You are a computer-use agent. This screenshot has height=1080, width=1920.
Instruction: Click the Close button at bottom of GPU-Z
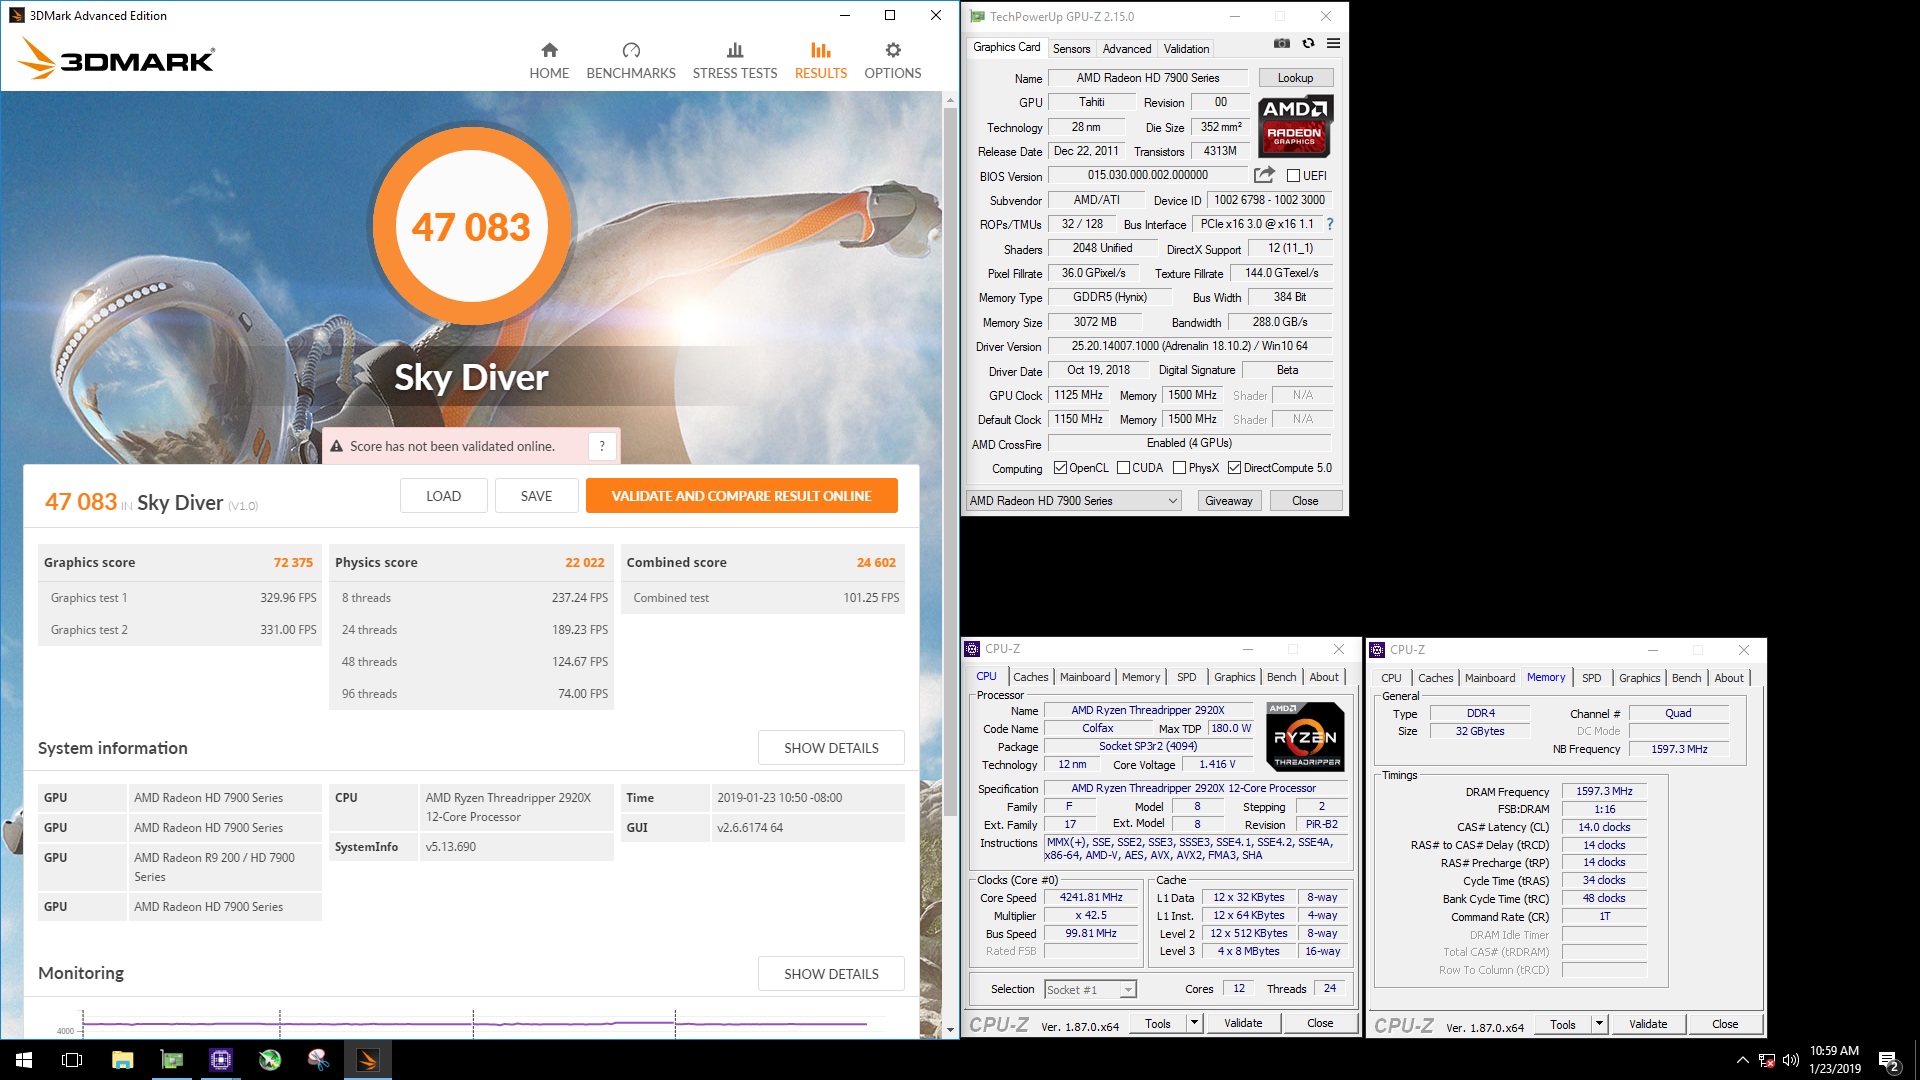(x=1304, y=501)
